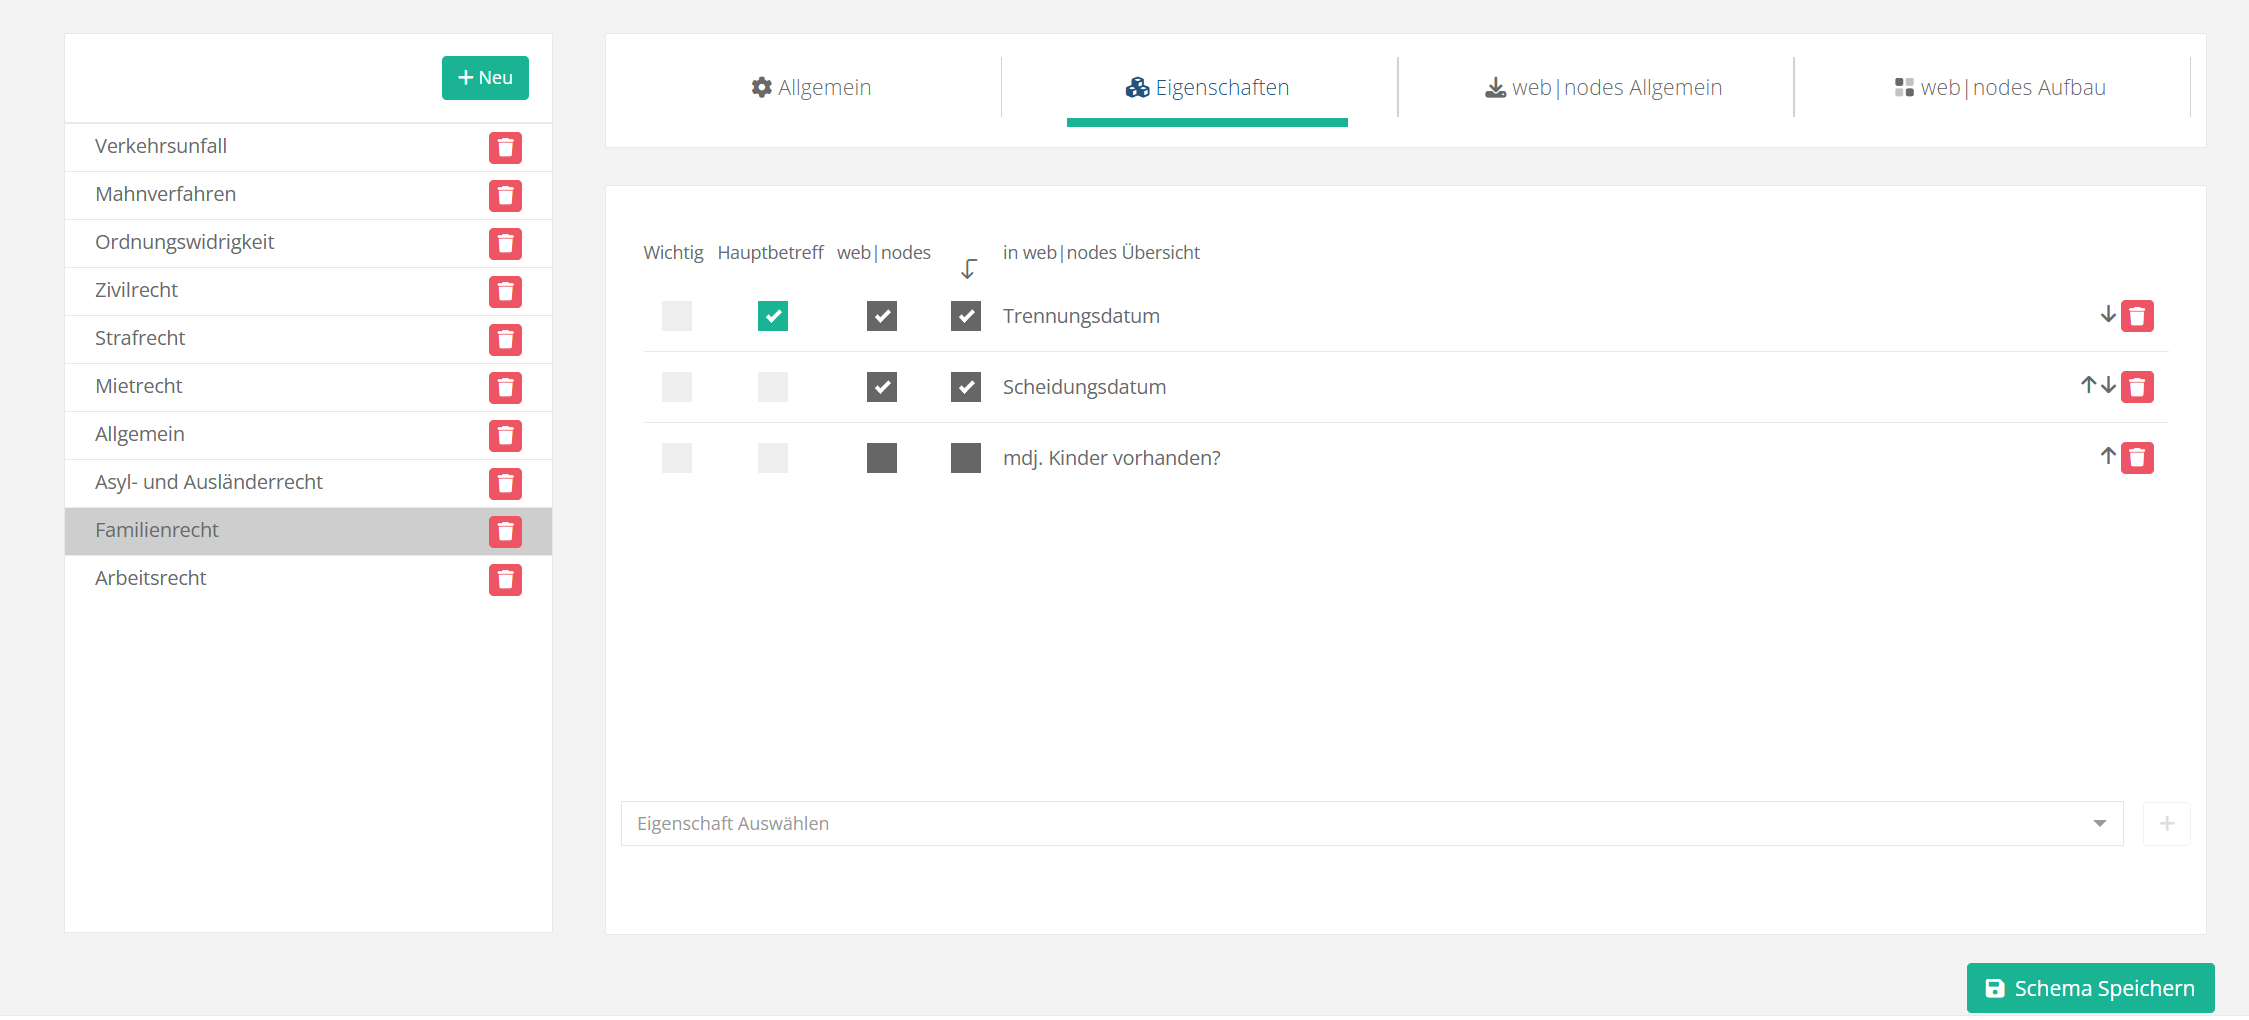Click the dropdown arrow of property selector
This screenshot has width=2249, height=1020.
click(2099, 824)
